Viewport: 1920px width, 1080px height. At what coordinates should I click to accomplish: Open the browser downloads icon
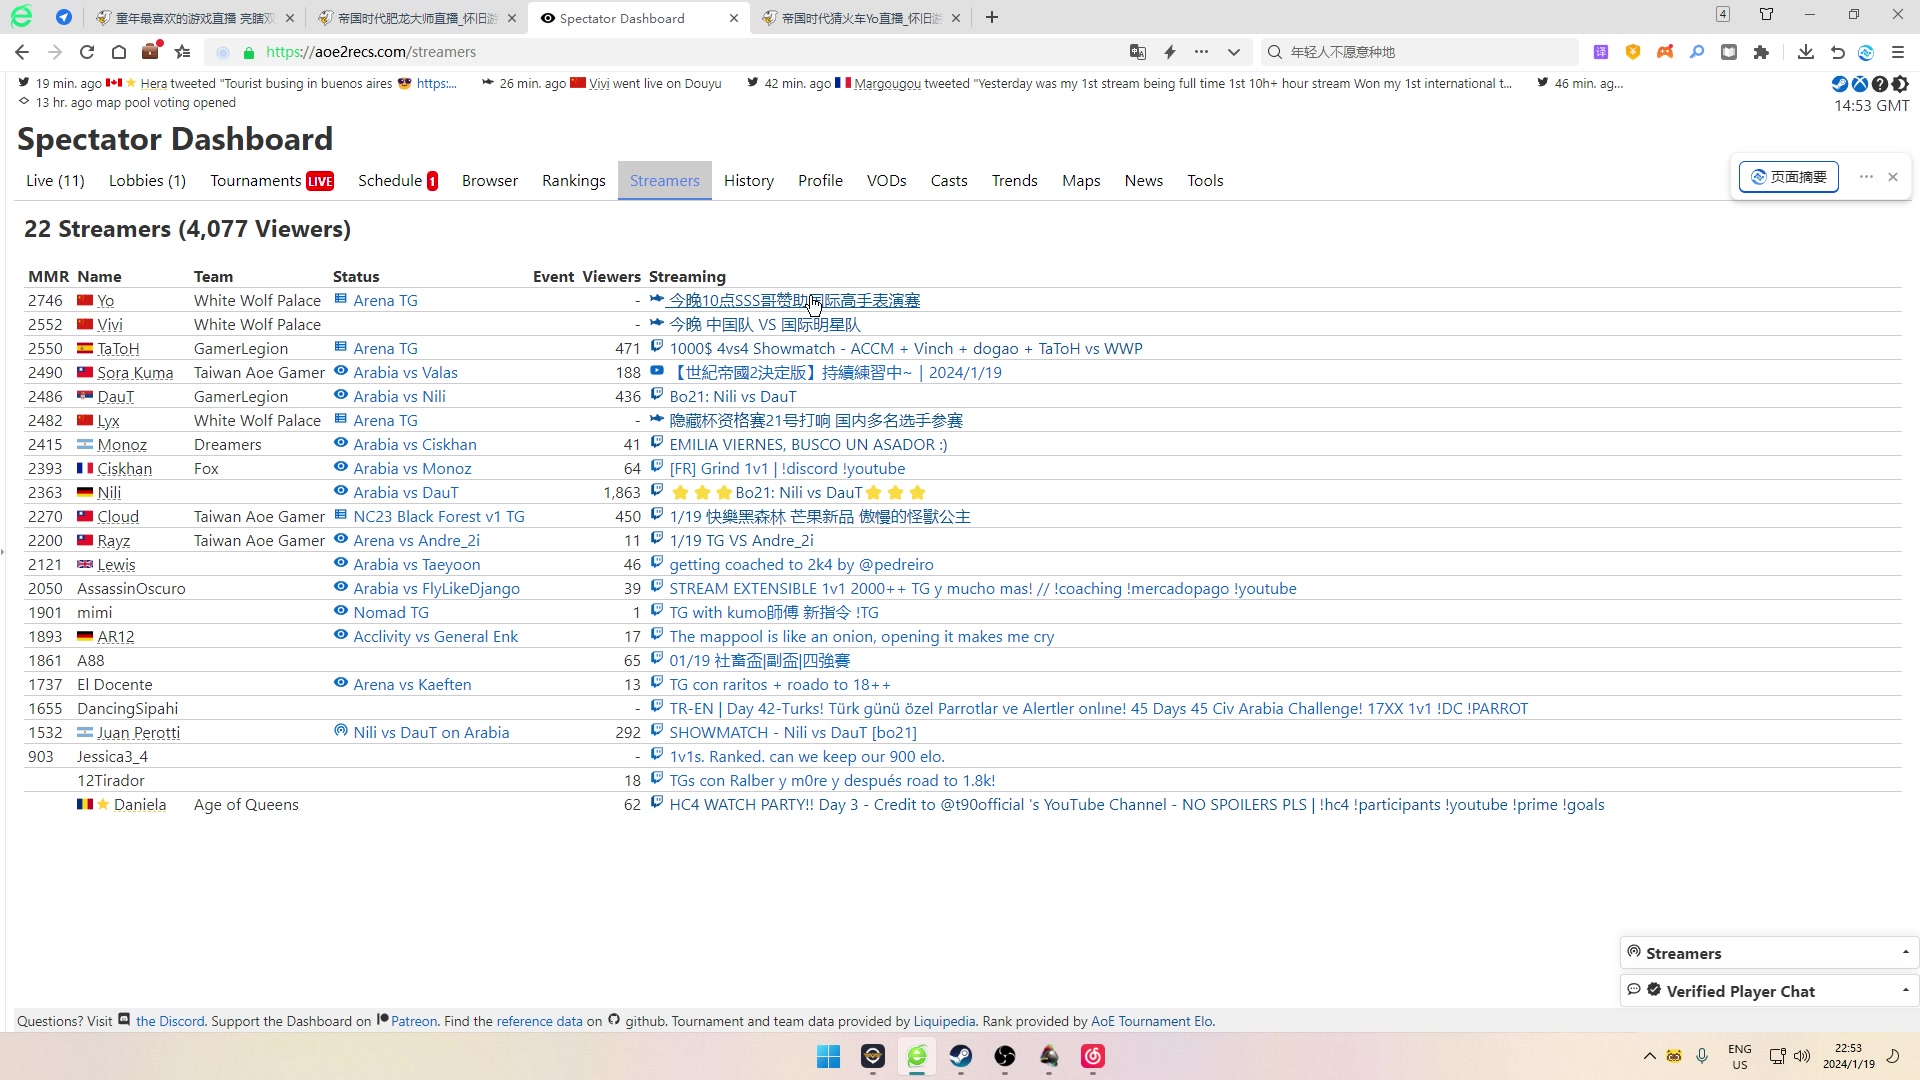1806,52
